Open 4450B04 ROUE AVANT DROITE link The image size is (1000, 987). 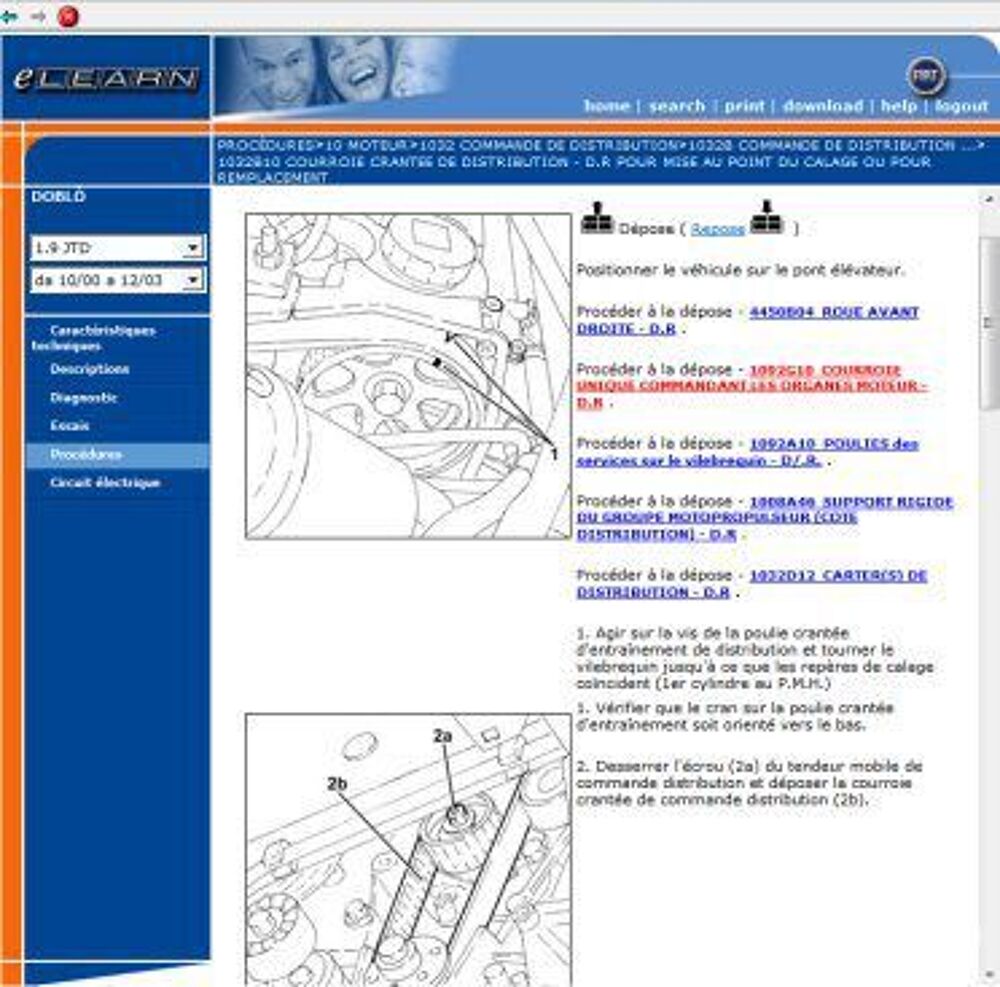[x=833, y=312]
